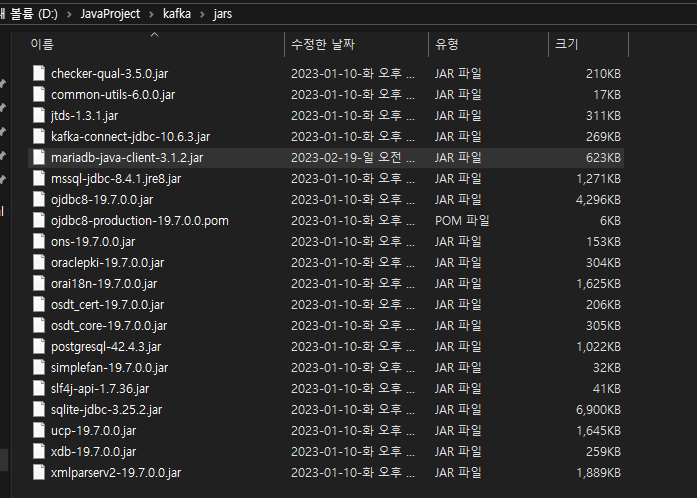Click the 623KB size cell
Screen dimensions: 697x498
[603, 157]
